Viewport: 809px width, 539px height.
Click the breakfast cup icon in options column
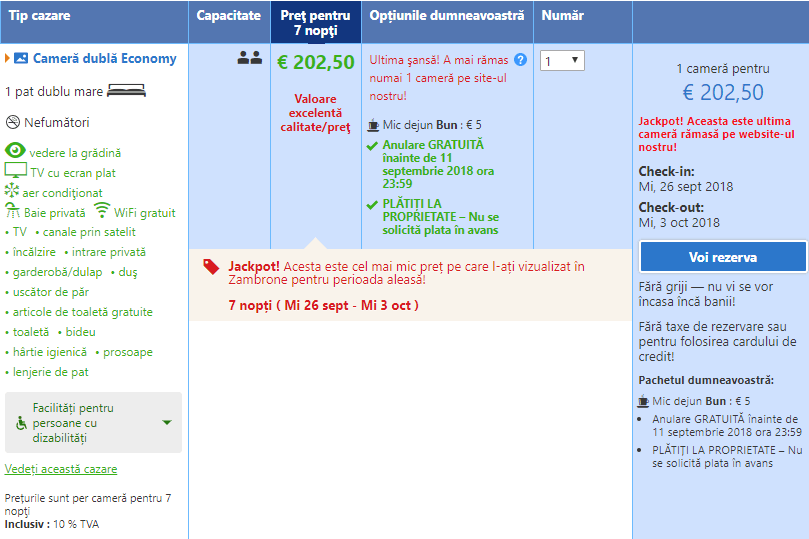coord(373,125)
